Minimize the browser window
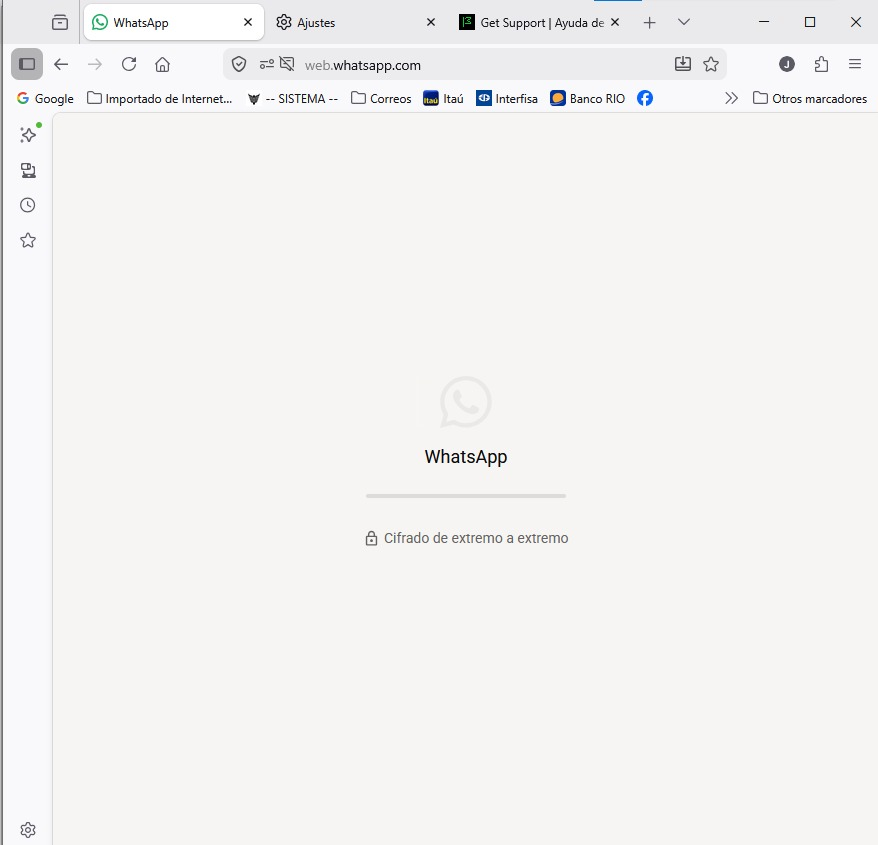Image resolution: width=878 pixels, height=845 pixels. coord(764,22)
